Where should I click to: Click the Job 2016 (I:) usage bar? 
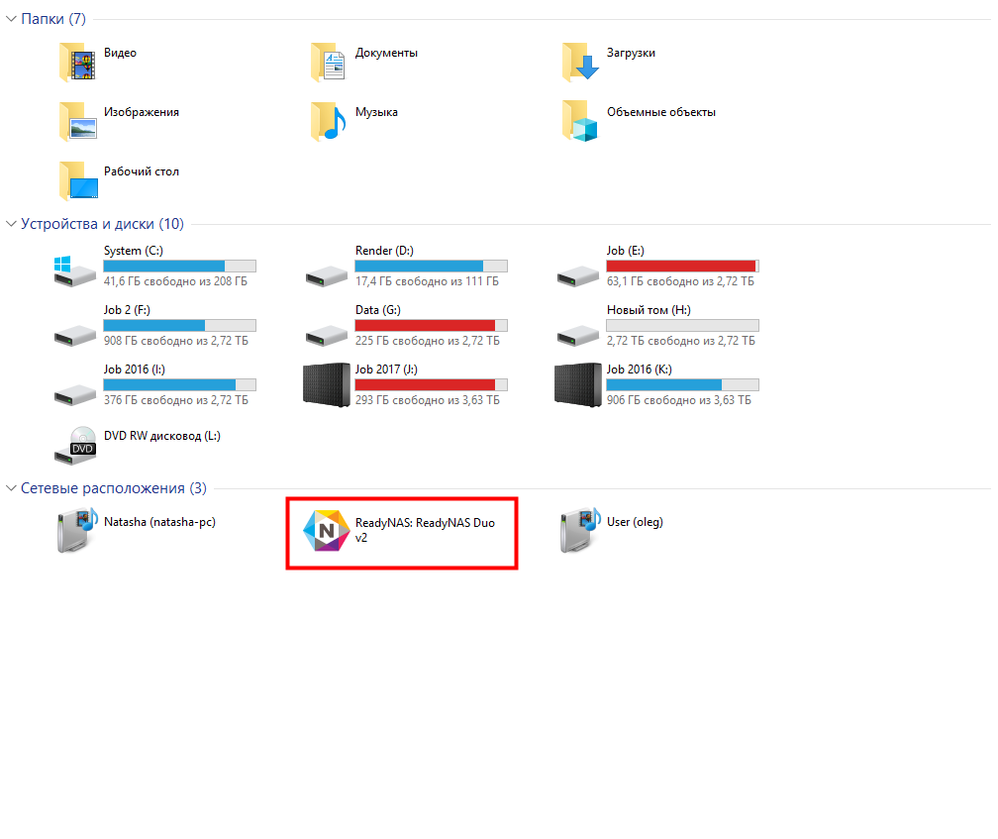180,384
